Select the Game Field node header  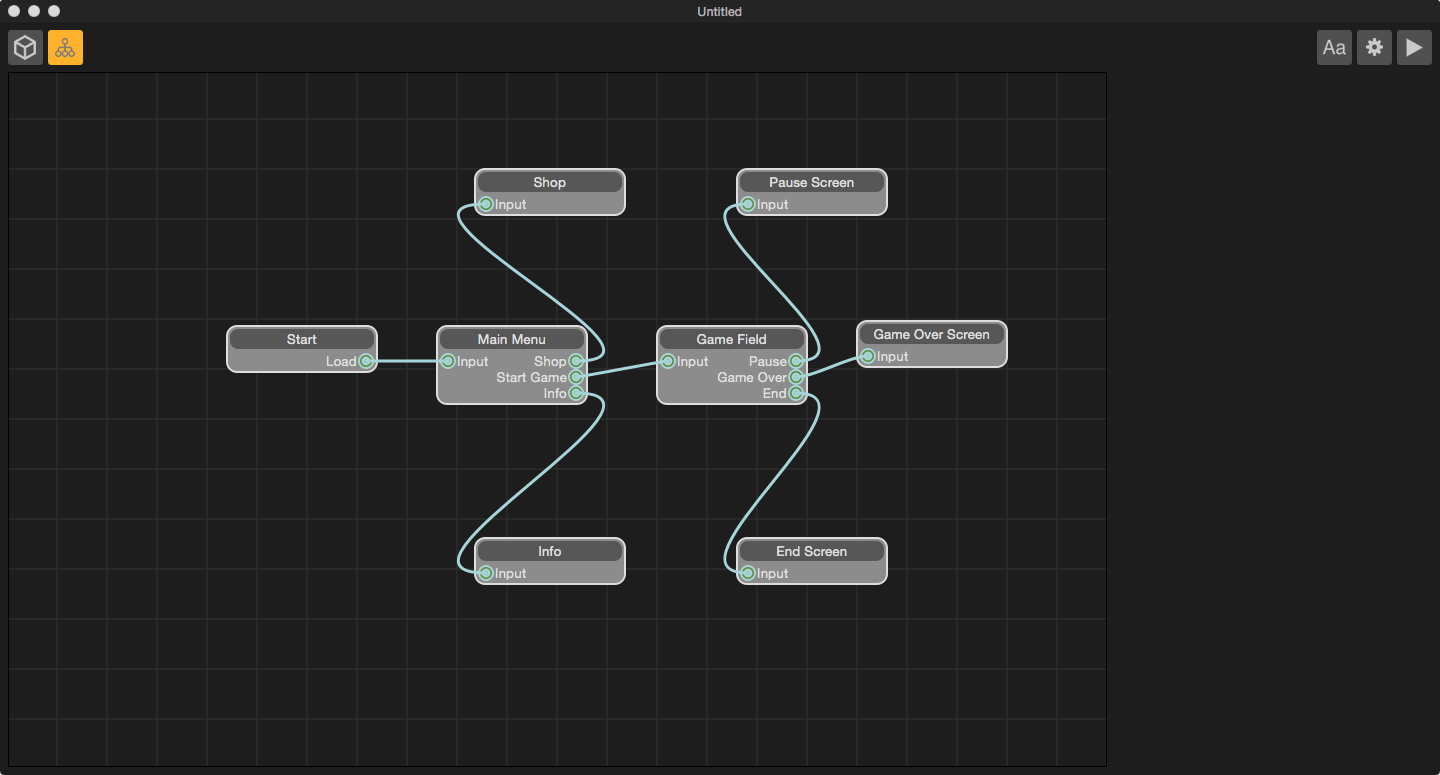coord(732,339)
